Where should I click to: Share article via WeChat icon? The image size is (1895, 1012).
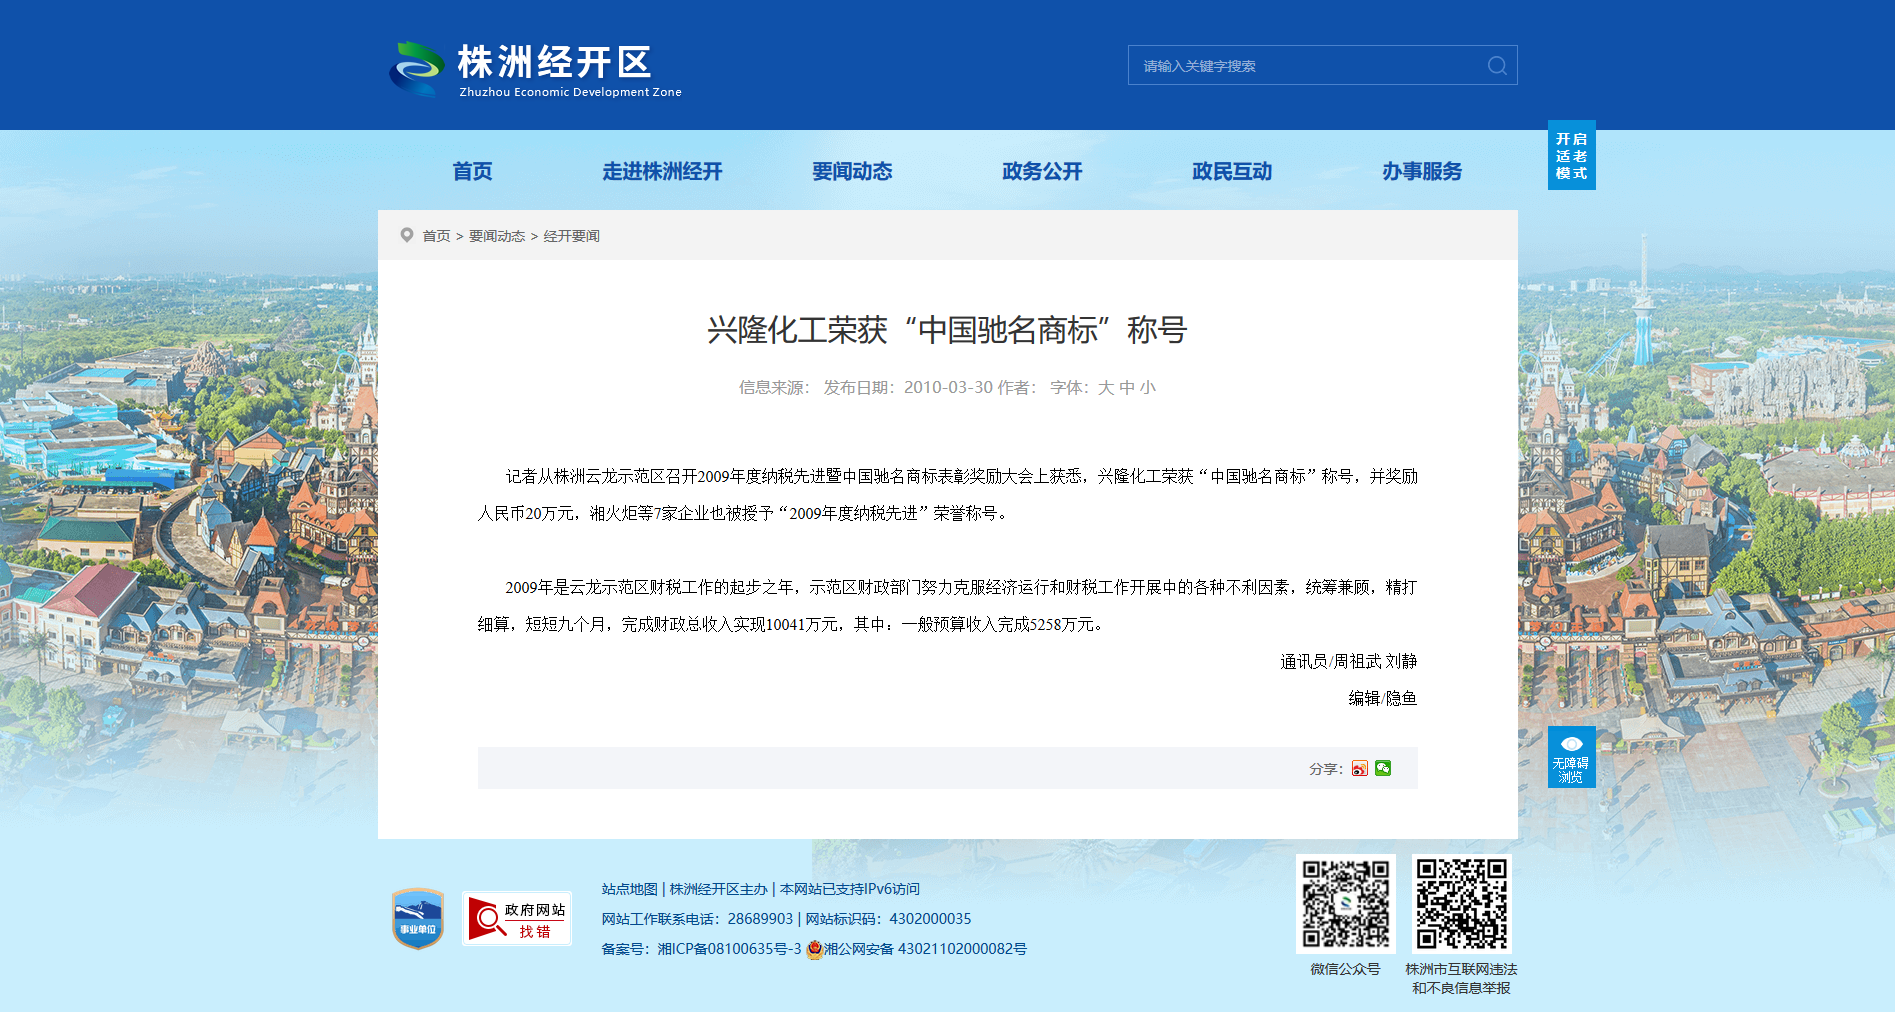tap(1383, 768)
